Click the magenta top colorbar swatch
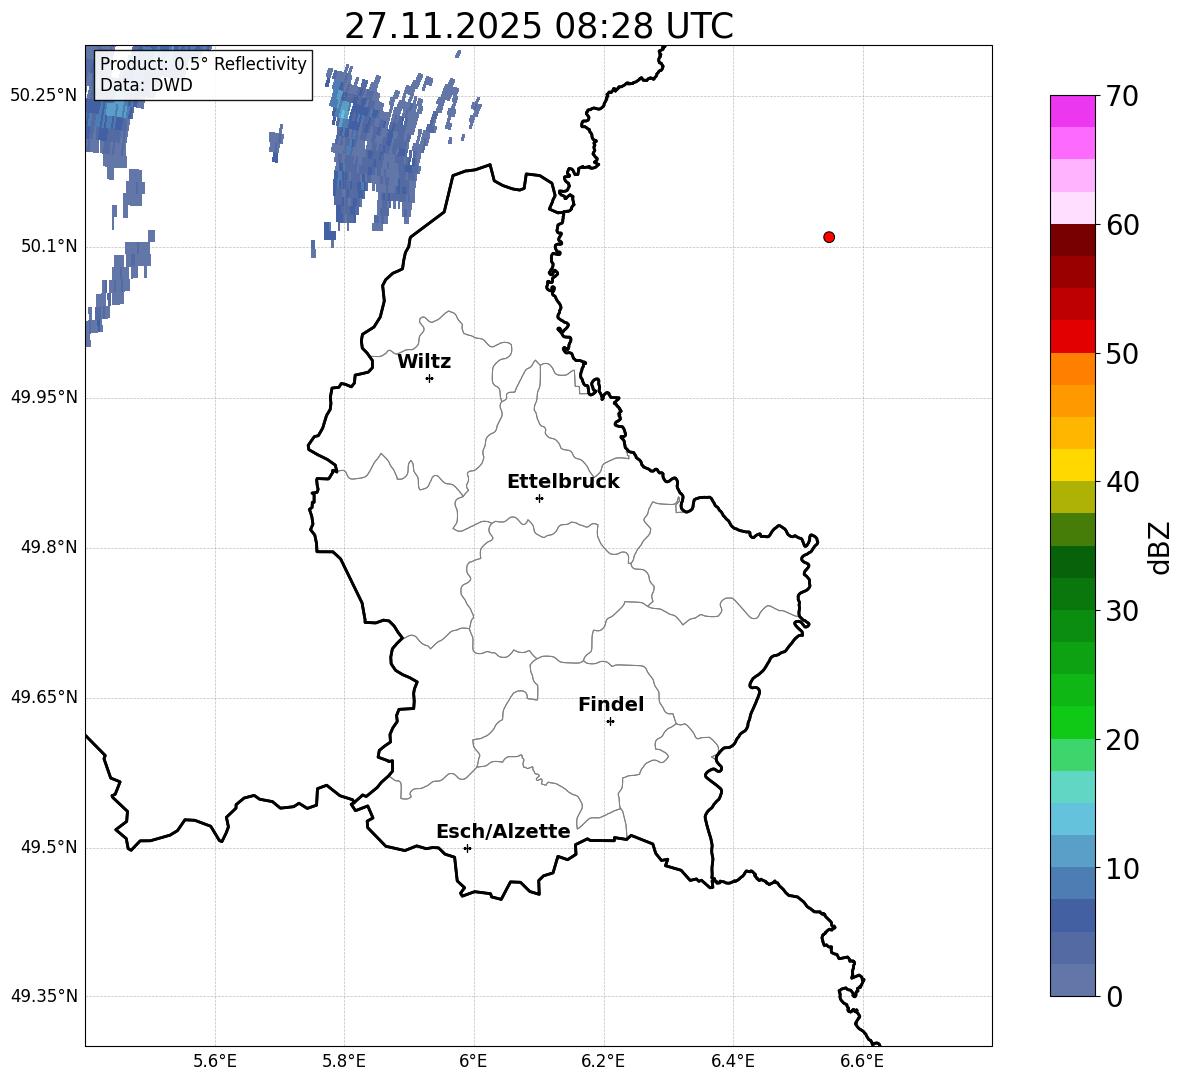Screen dimensions: 1184x1081 (x=1073, y=111)
